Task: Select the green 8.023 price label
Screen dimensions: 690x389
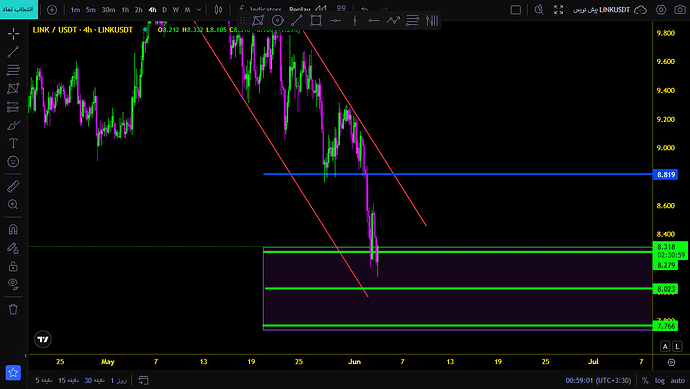Action: pos(665,289)
